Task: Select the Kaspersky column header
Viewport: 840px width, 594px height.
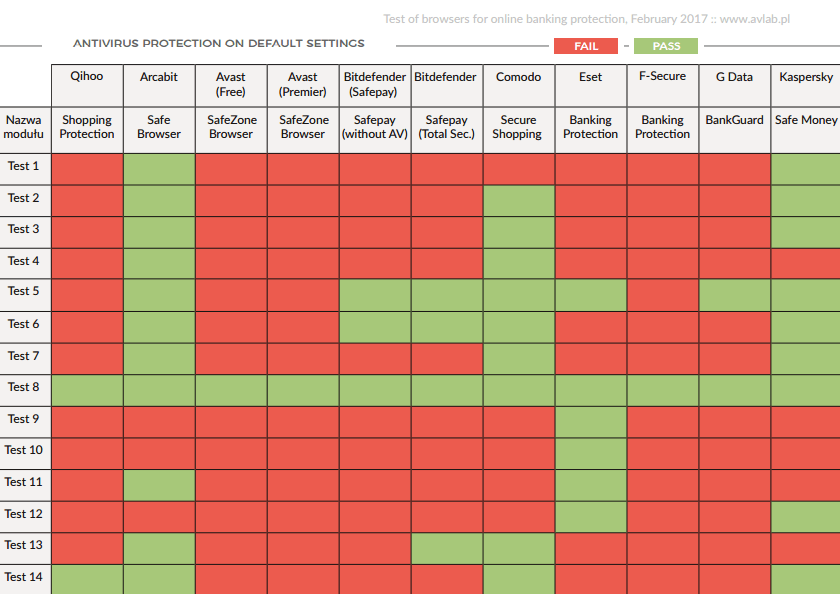Action: [805, 77]
